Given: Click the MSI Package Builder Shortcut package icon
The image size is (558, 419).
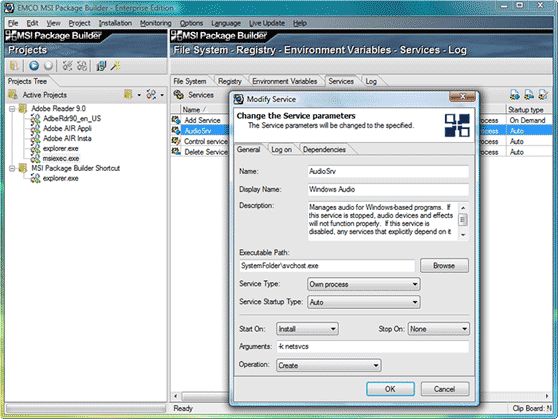Looking at the screenshot, I should pyautogui.click(x=23, y=168).
